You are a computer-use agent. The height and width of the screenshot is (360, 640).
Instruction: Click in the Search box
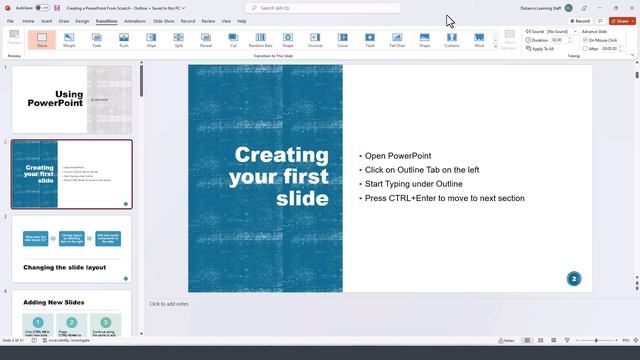pyautogui.click(x=322, y=8)
